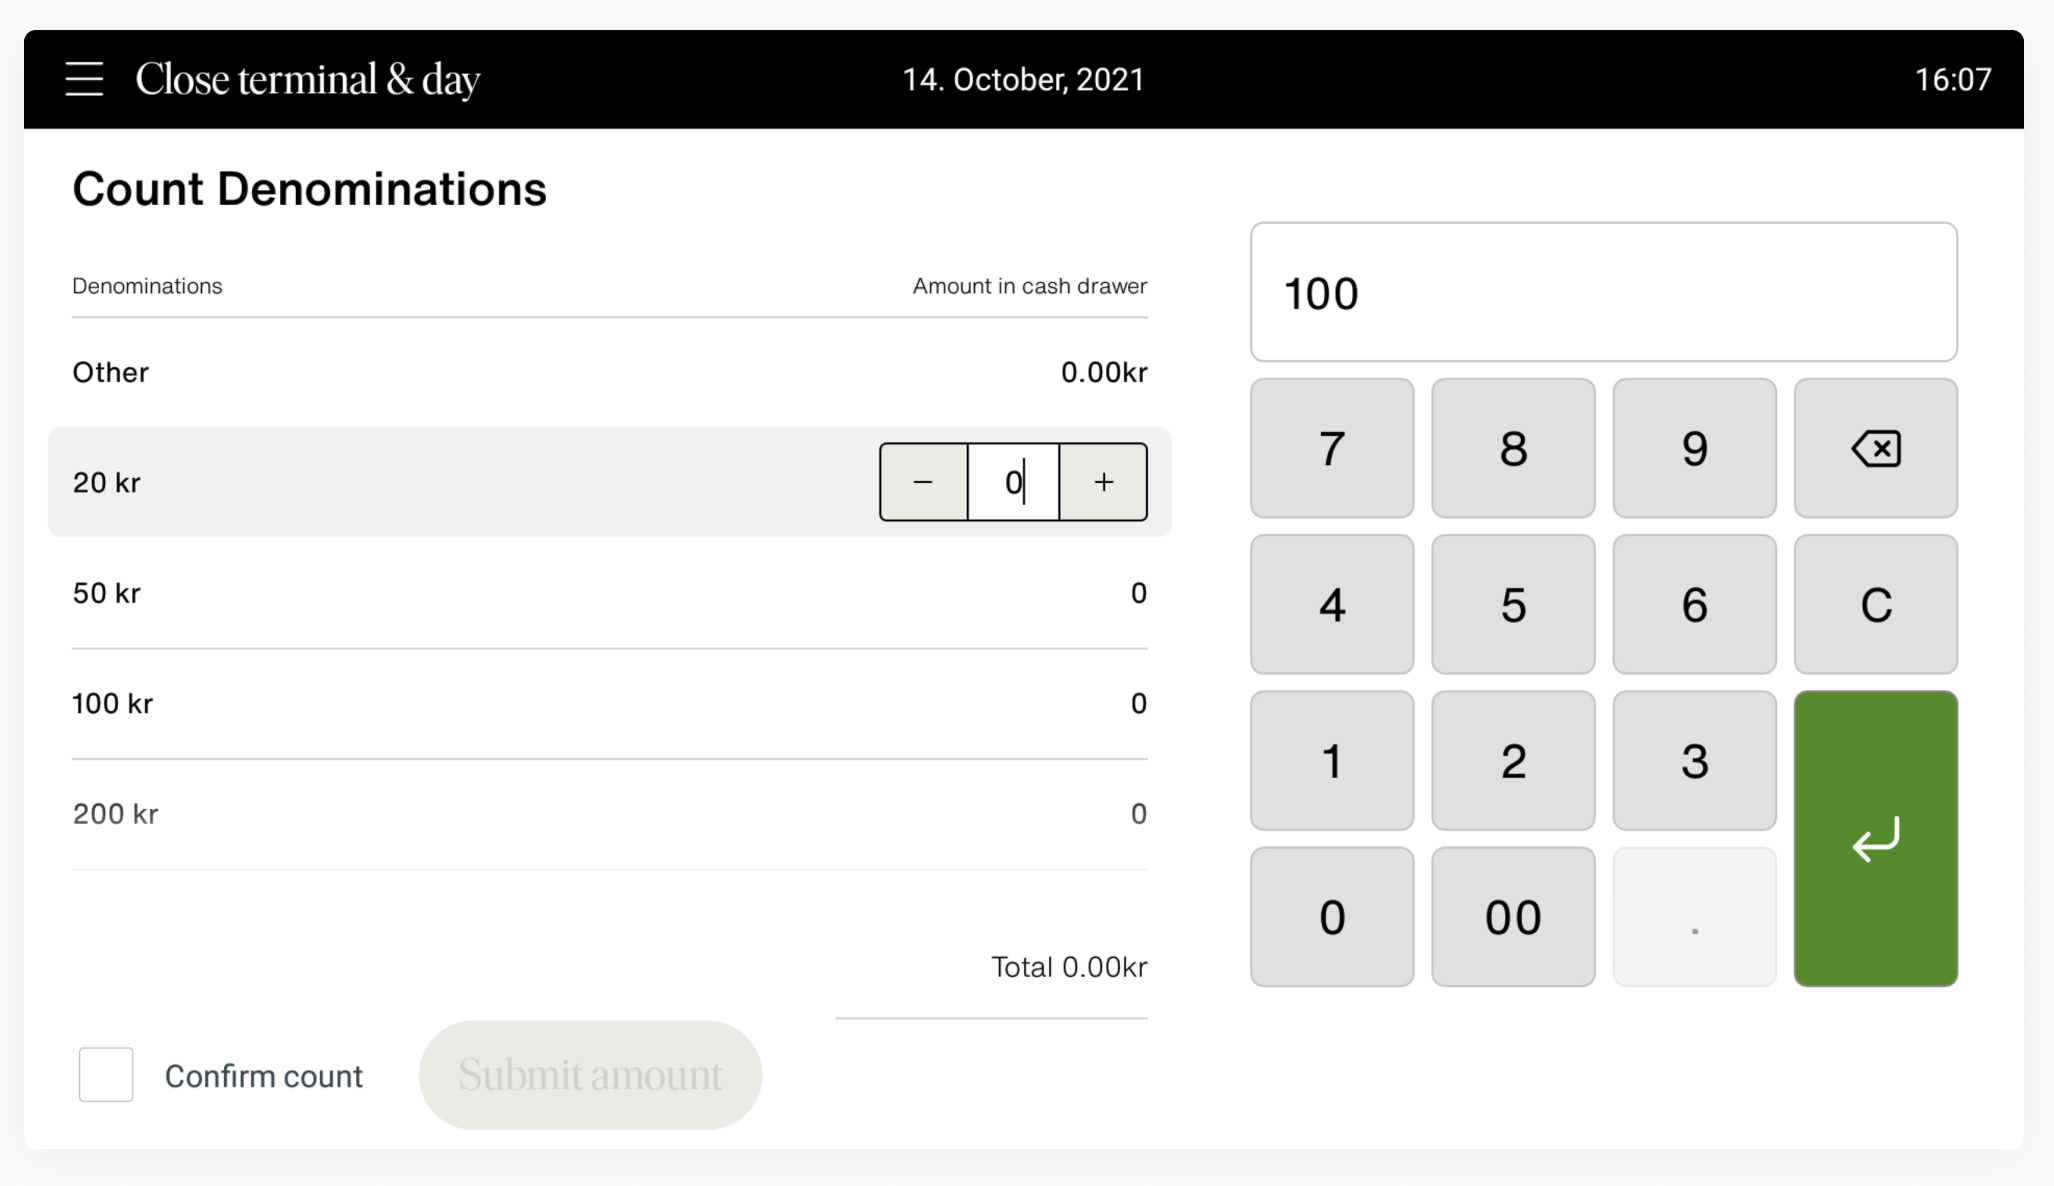Screen dimensions: 2054x1186
Task: Select the Other denomination row
Action: [609, 372]
